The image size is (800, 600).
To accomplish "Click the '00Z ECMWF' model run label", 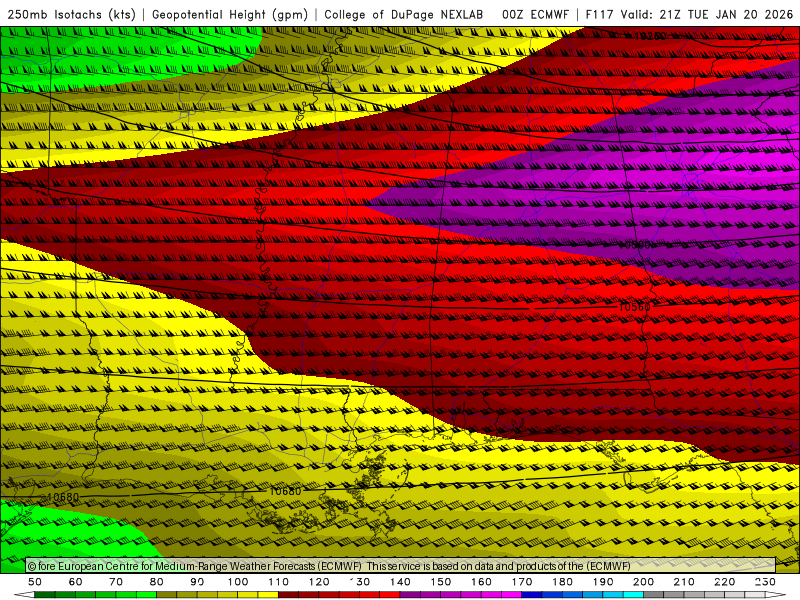I will click(535, 15).
